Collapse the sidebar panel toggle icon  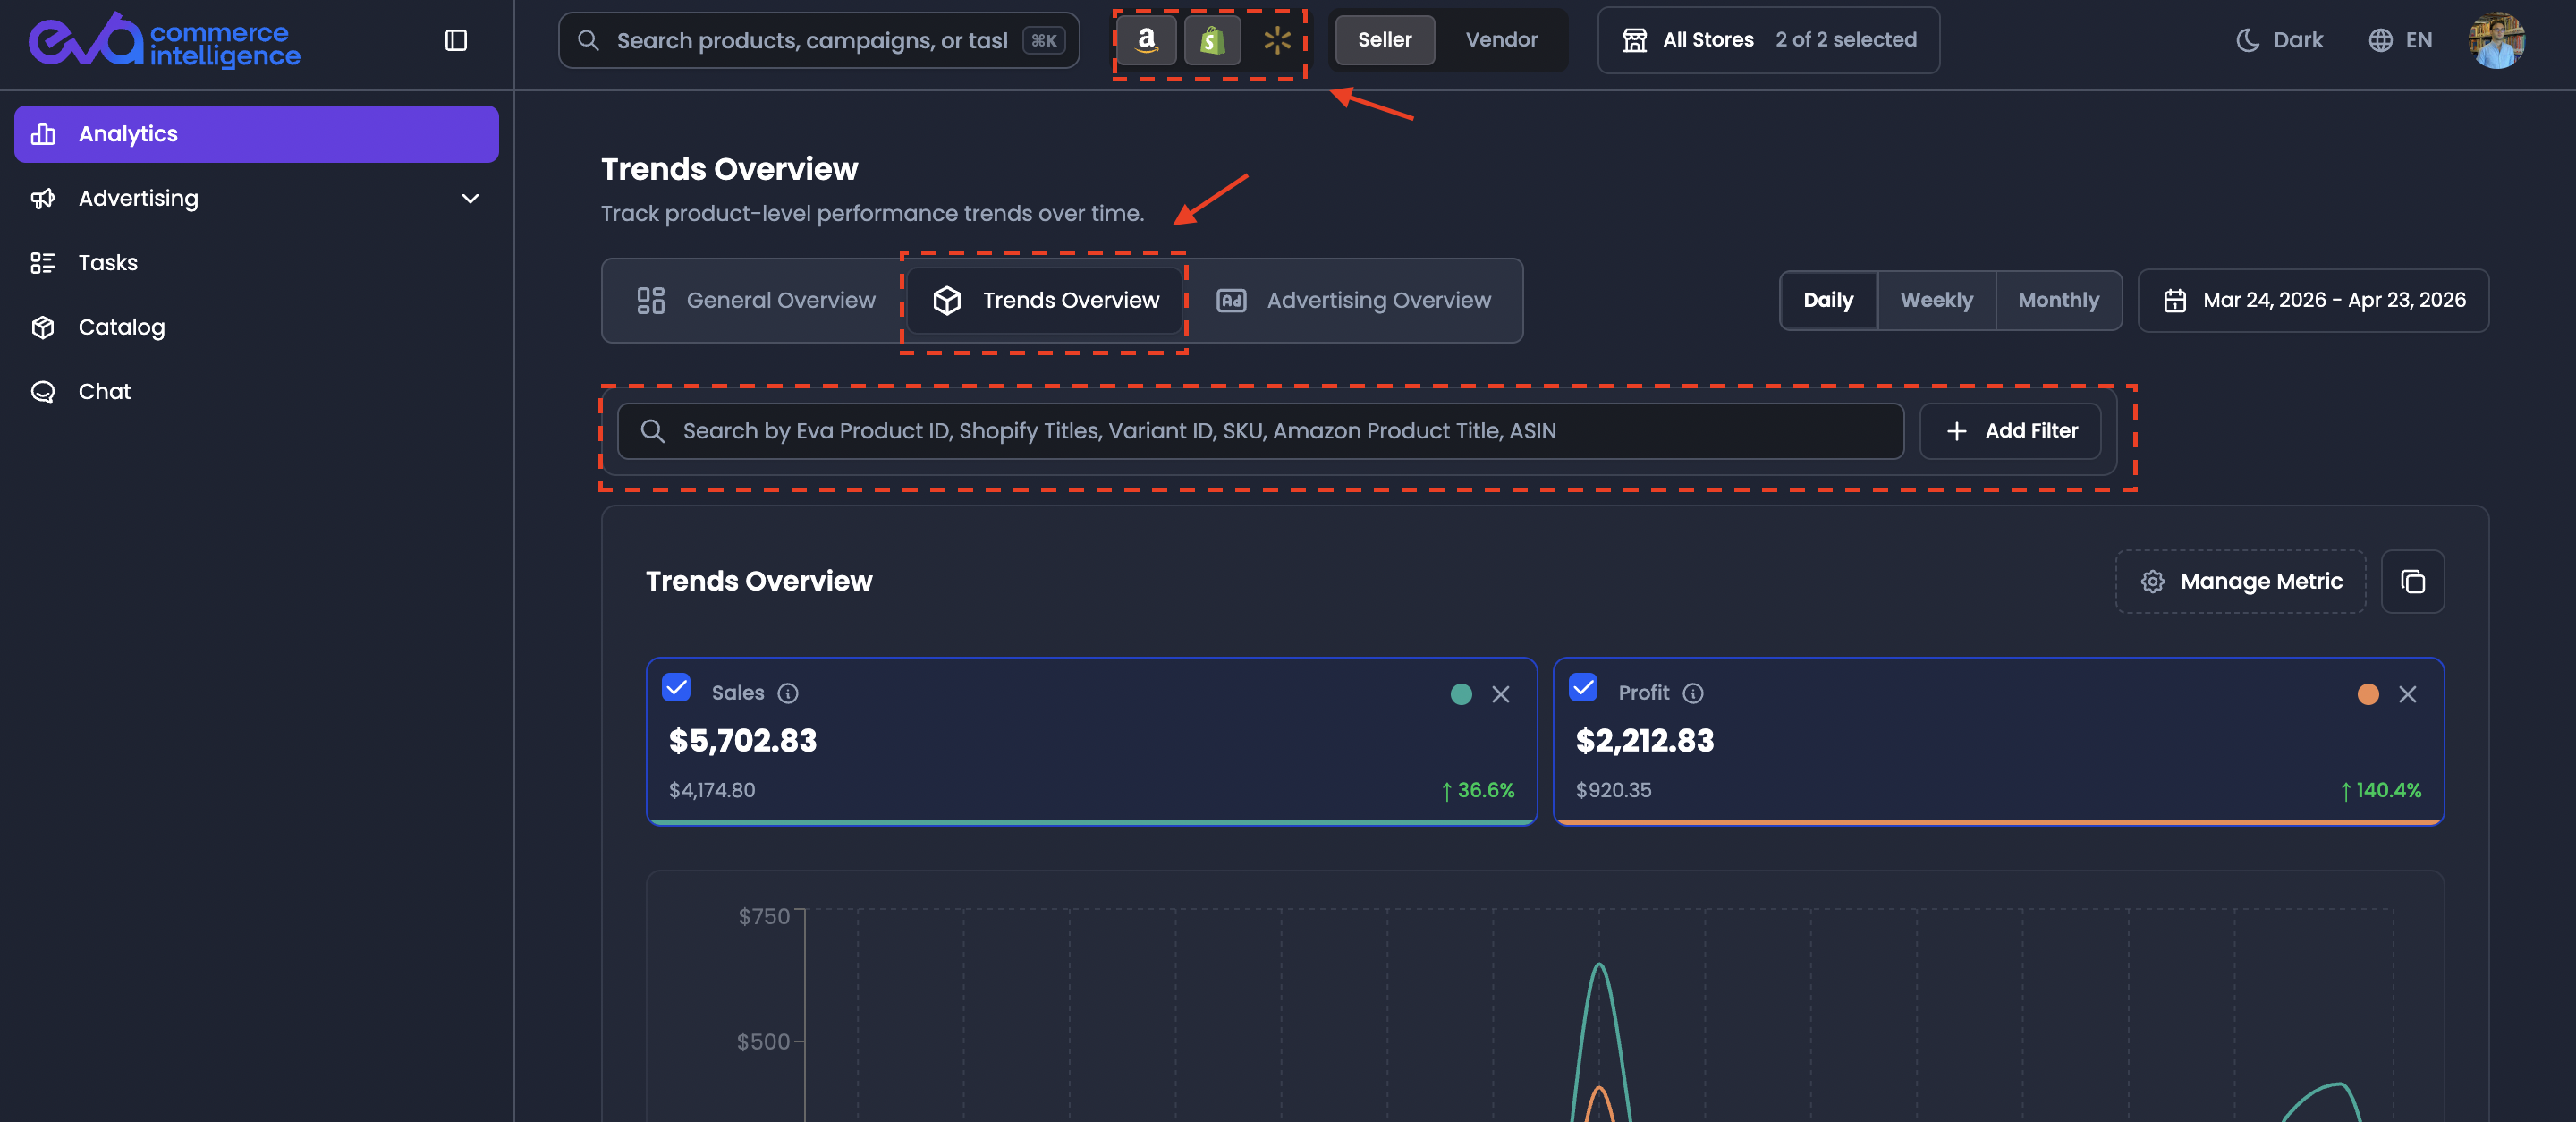click(x=456, y=40)
